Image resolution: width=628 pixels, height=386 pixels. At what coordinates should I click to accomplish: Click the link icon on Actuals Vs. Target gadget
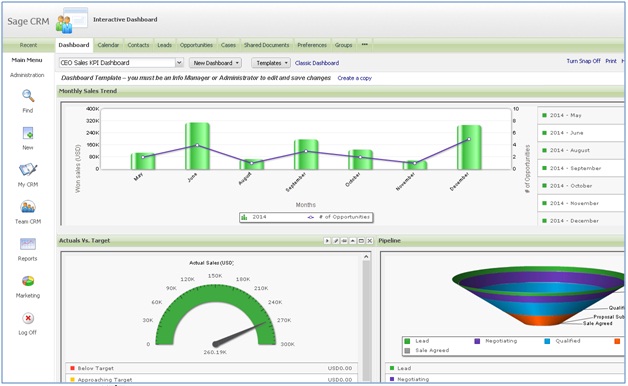coord(344,241)
